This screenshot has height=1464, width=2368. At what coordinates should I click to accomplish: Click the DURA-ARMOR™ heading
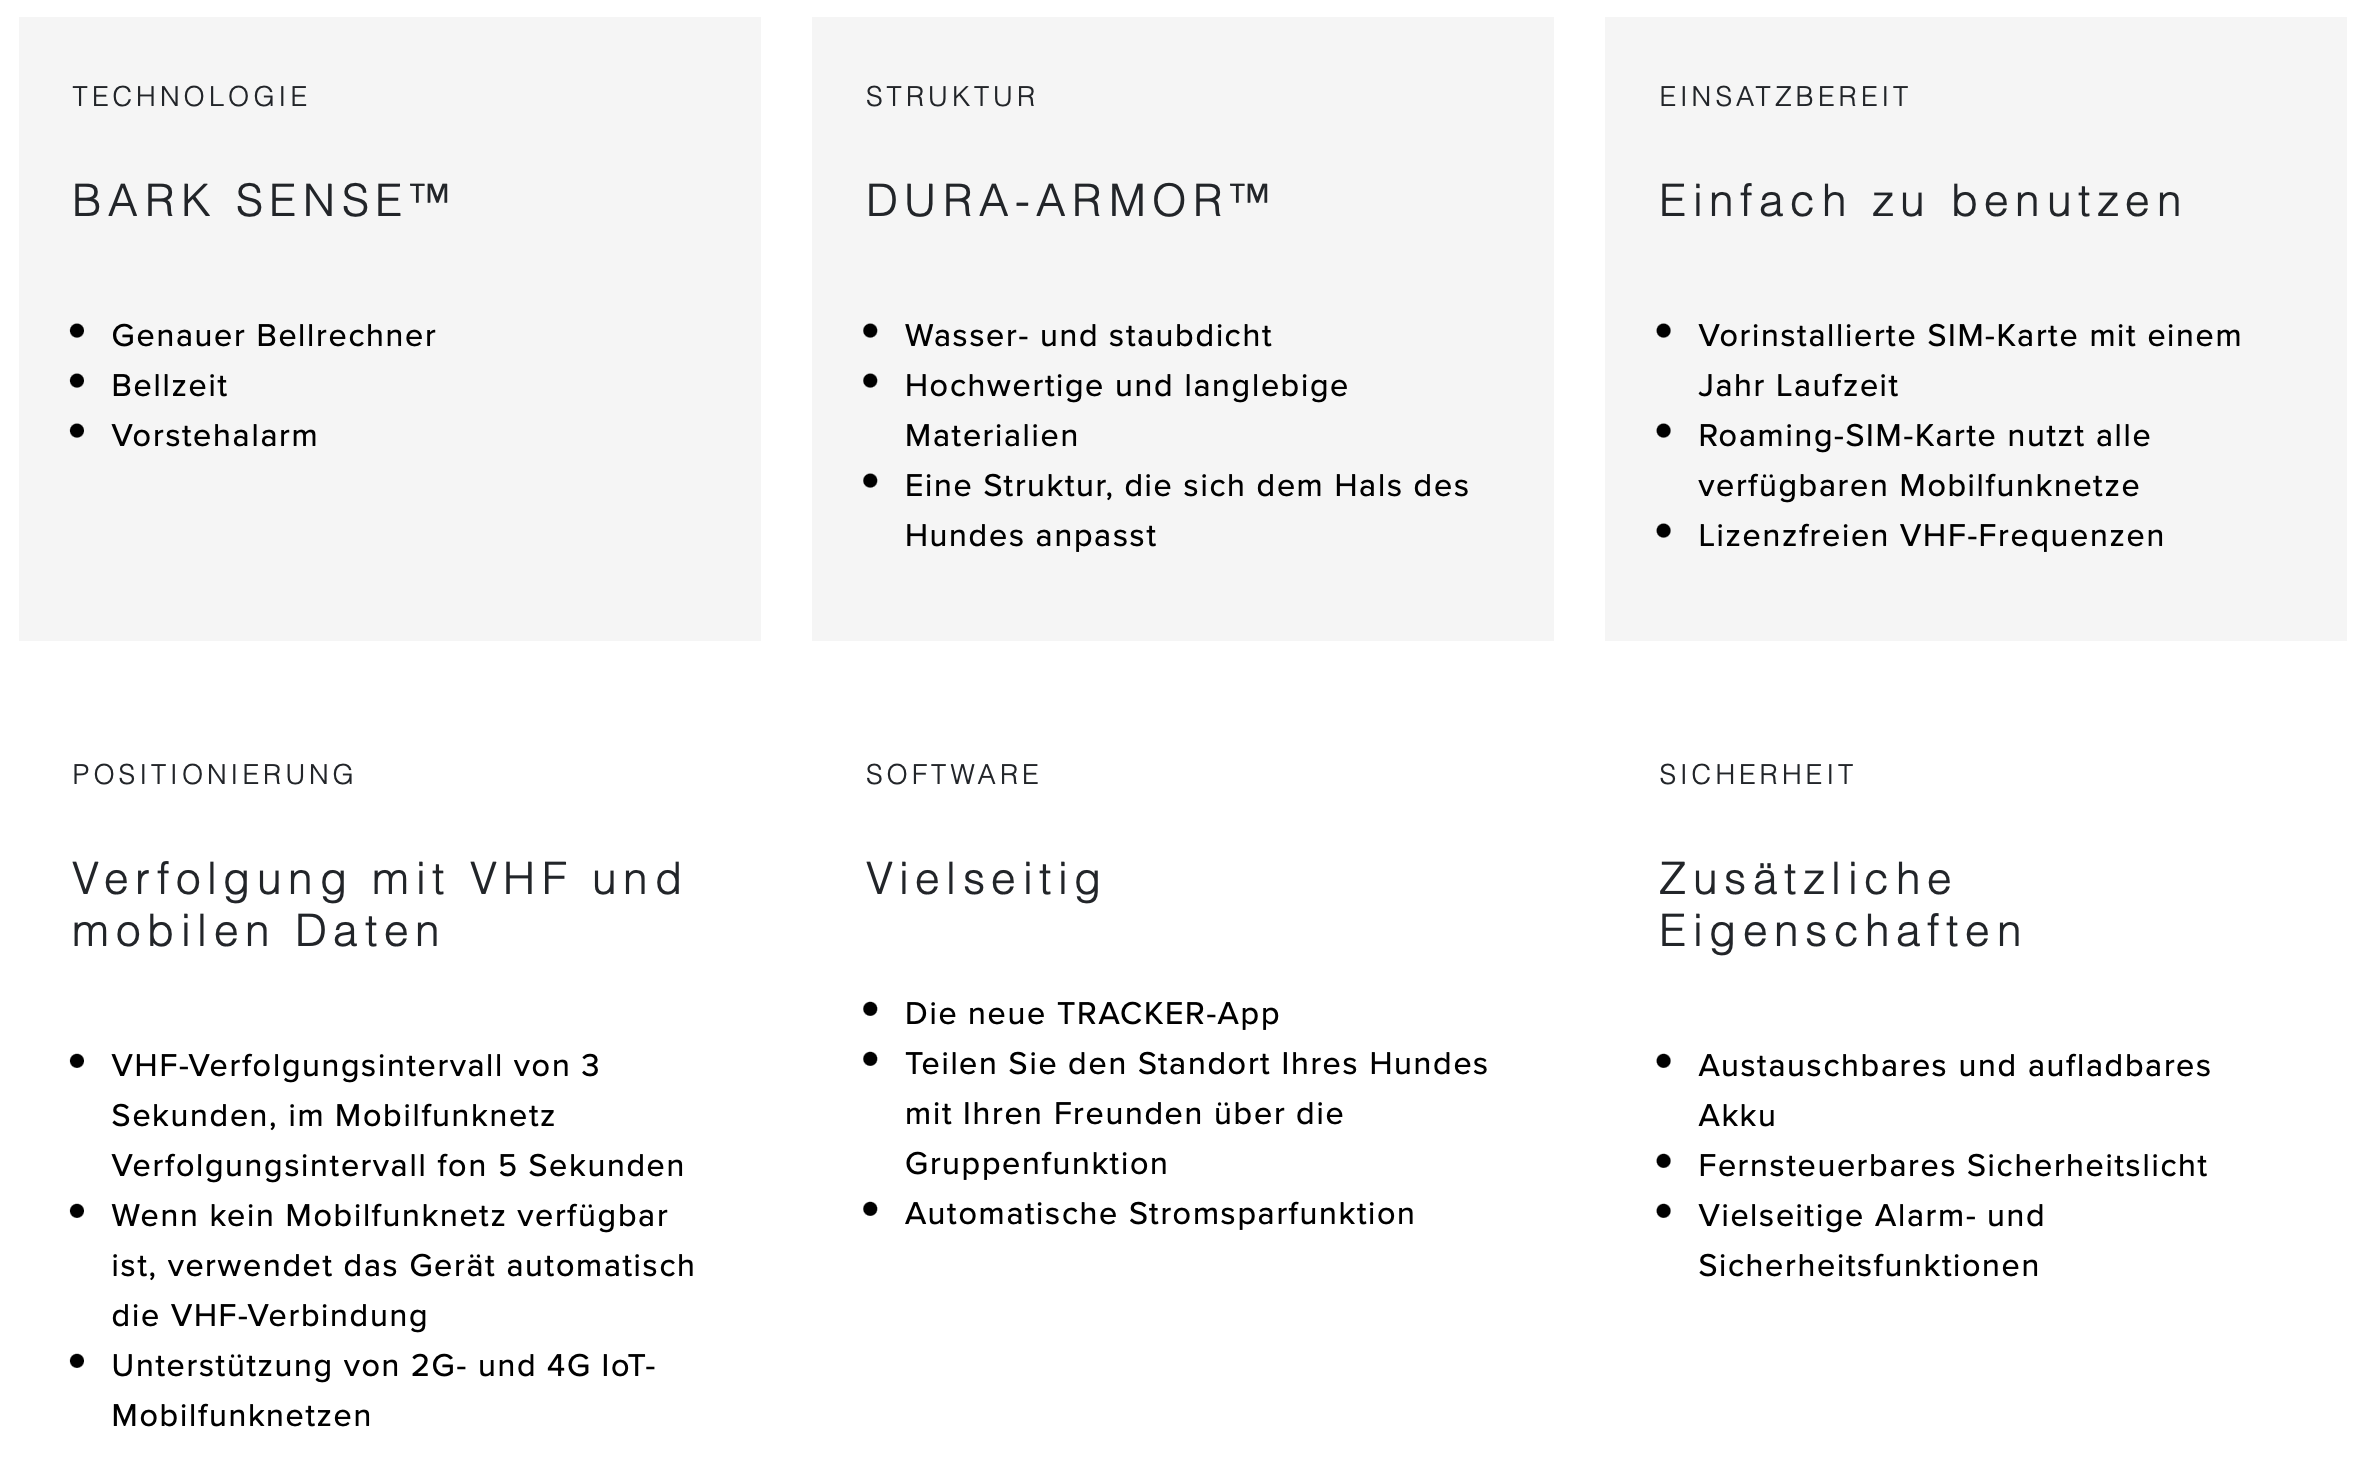click(x=1069, y=201)
